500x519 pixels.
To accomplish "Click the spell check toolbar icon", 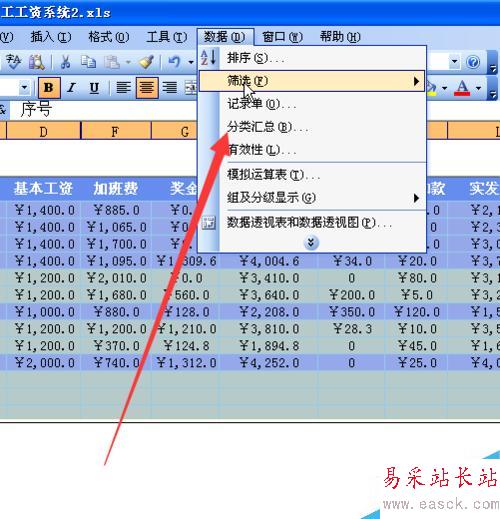I will (13, 62).
